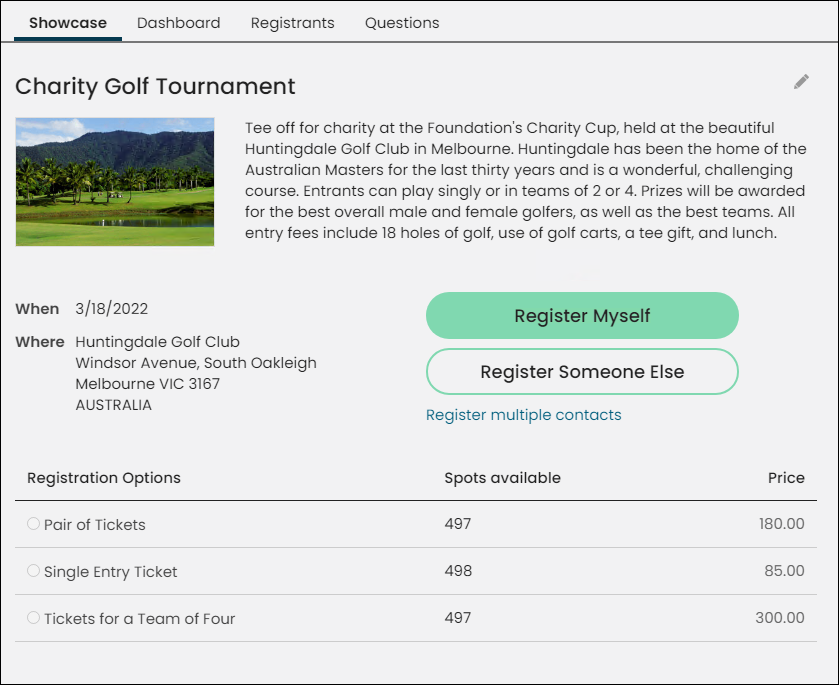The image size is (839, 685).
Task: Go to the Questions tab
Action: pyautogui.click(x=402, y=23)
